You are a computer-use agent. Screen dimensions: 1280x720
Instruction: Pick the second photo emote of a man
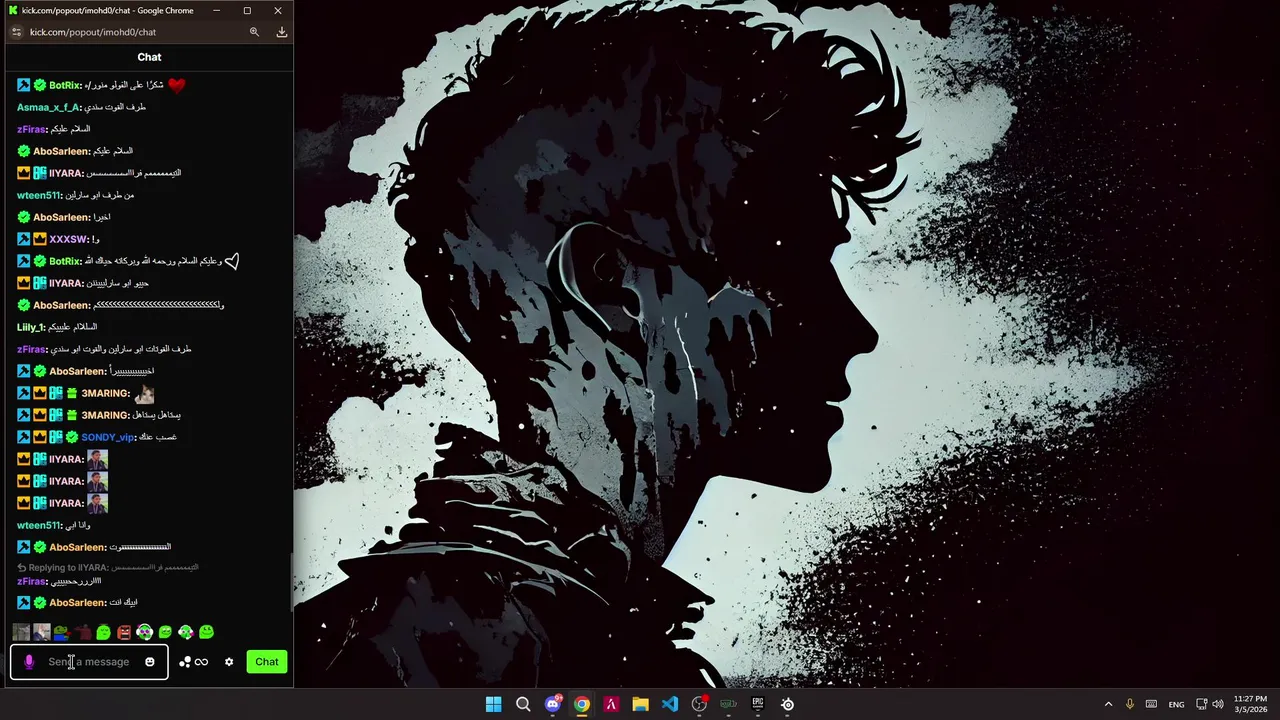pyautogui.click(x=42, y=632)
